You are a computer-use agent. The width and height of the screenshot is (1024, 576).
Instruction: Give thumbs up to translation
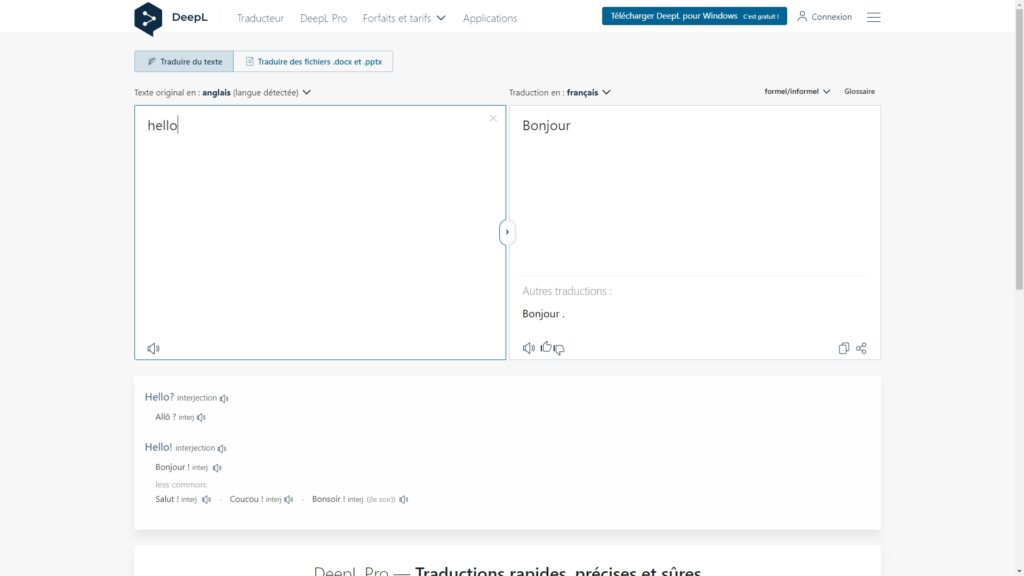coord(545,347)
